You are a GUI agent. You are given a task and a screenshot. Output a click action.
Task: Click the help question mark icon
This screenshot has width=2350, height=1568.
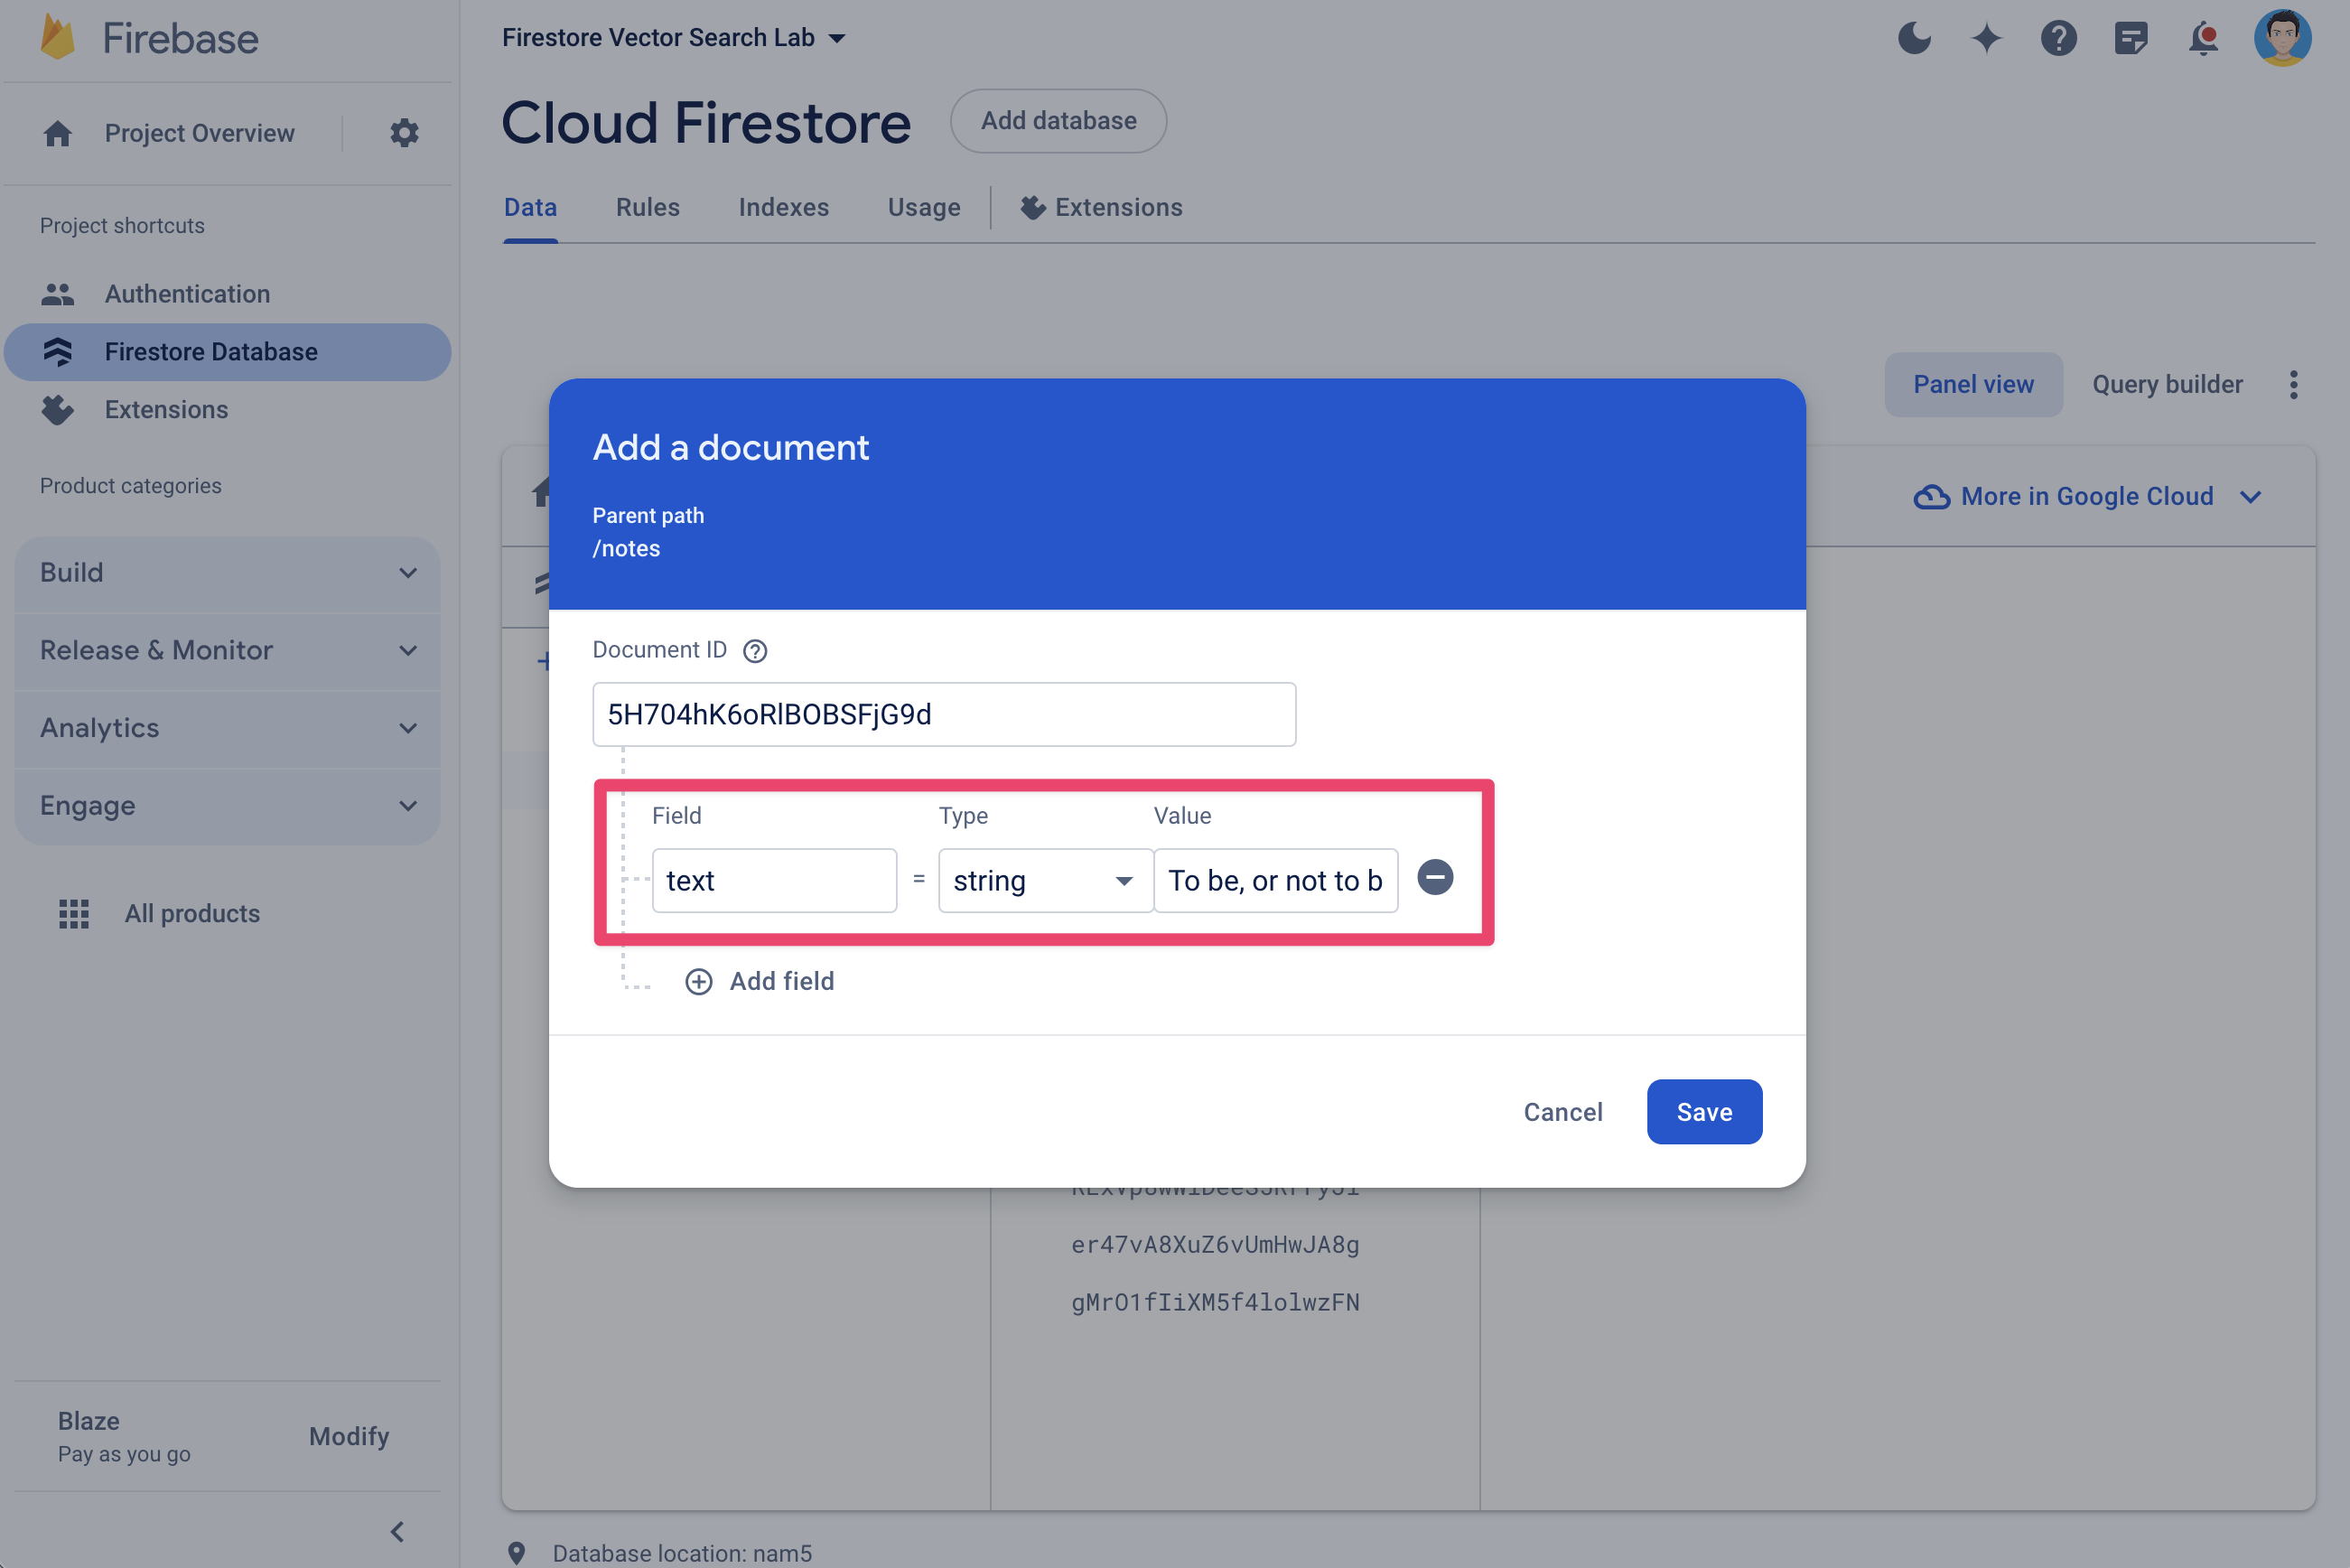[x=754, y=651]
